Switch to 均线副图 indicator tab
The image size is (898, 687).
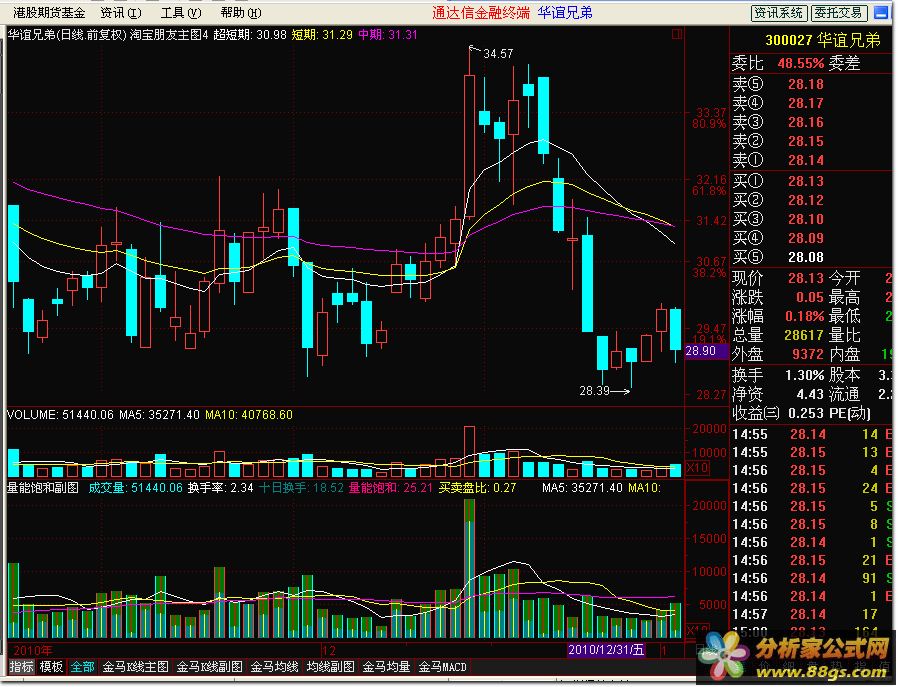click(x=330, y=667)
